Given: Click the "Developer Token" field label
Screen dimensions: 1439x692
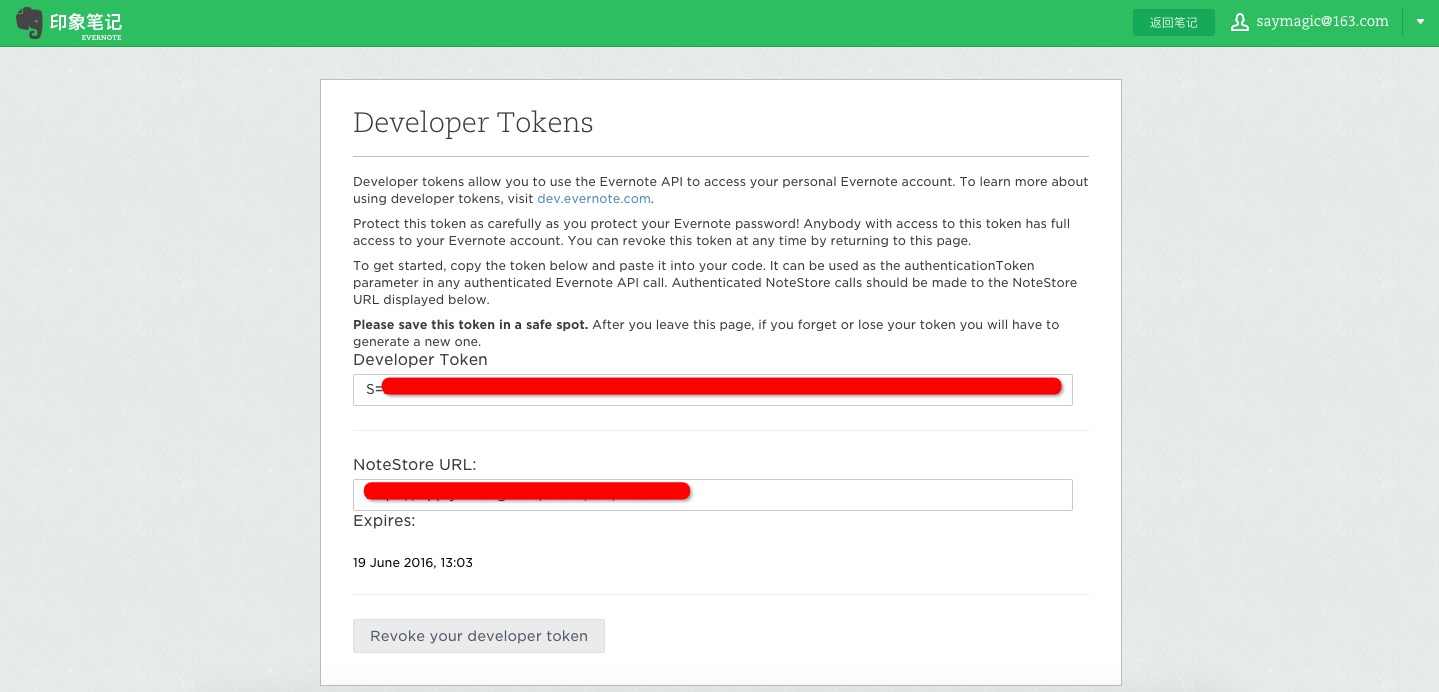Looking at the screenshot, I should (x=420, y=360).
